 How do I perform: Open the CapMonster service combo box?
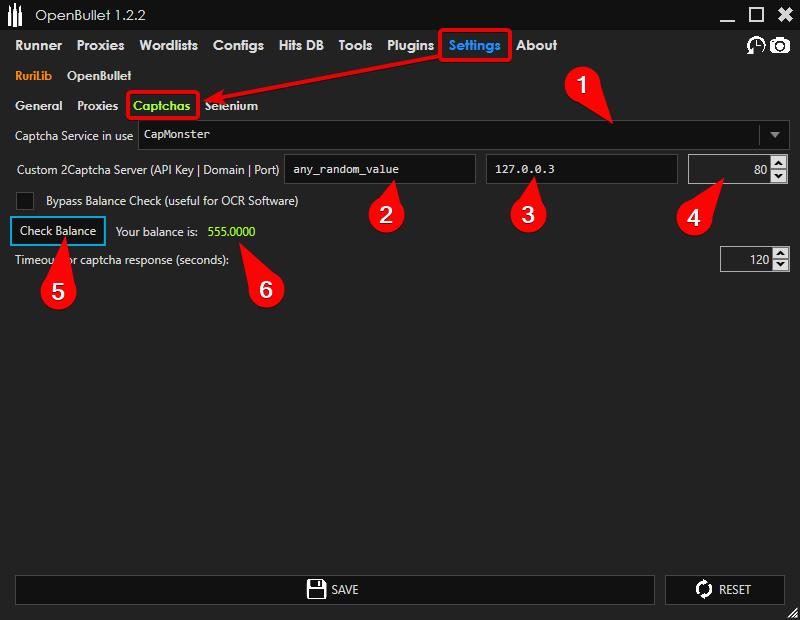click(463, 135)
